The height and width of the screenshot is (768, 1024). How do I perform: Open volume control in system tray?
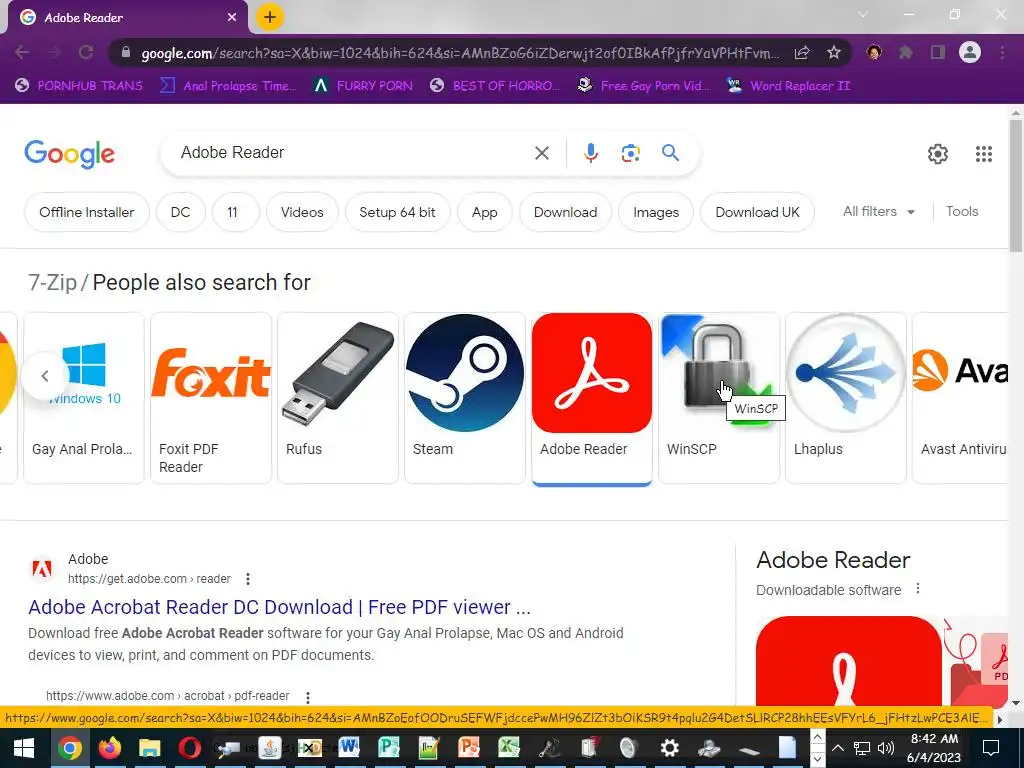coord(886,748)
